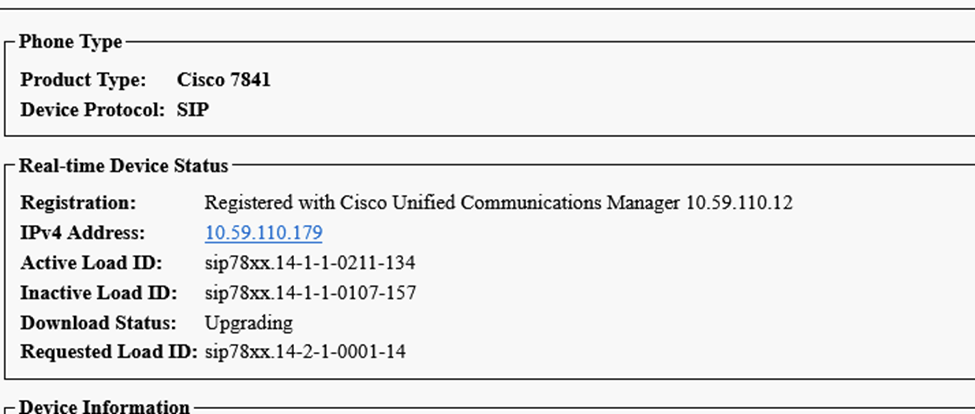Select the Requested Load ID label
The width and height of the screenshot is (975, 414).
click(108, 352)
